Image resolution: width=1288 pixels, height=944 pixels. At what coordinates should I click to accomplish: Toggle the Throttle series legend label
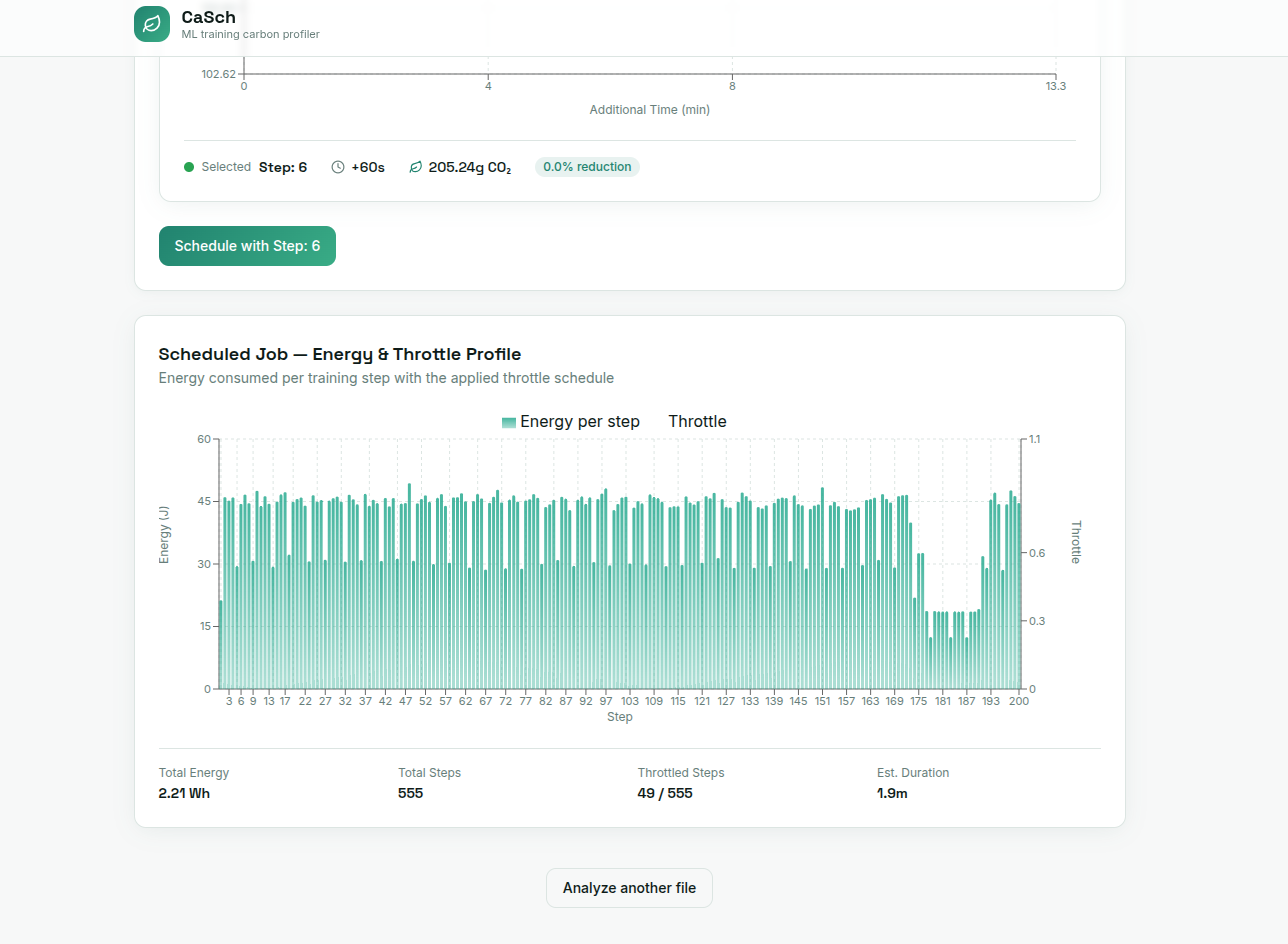coord(697,422)
